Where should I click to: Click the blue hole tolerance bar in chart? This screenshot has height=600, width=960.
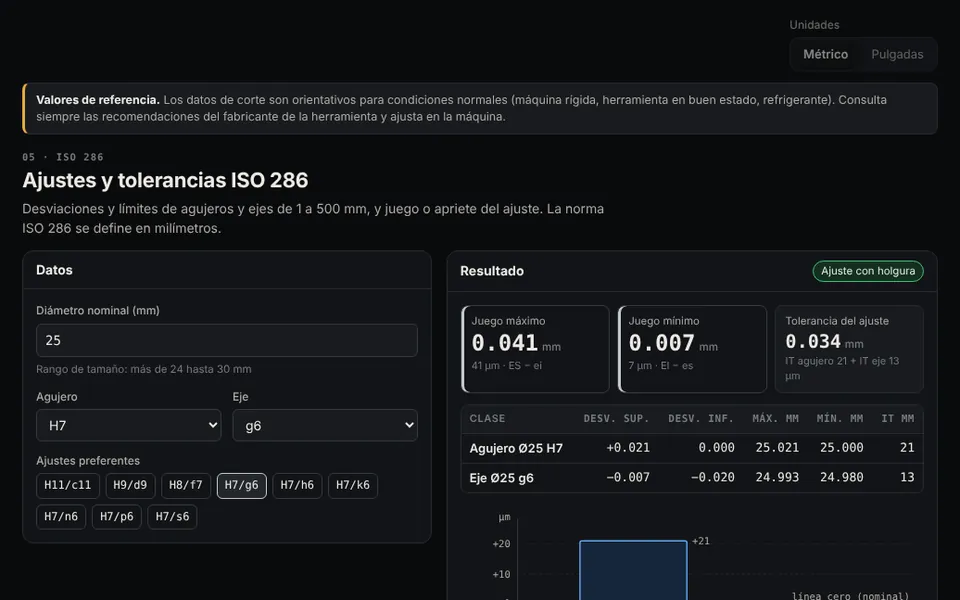[x=633, y=570]
